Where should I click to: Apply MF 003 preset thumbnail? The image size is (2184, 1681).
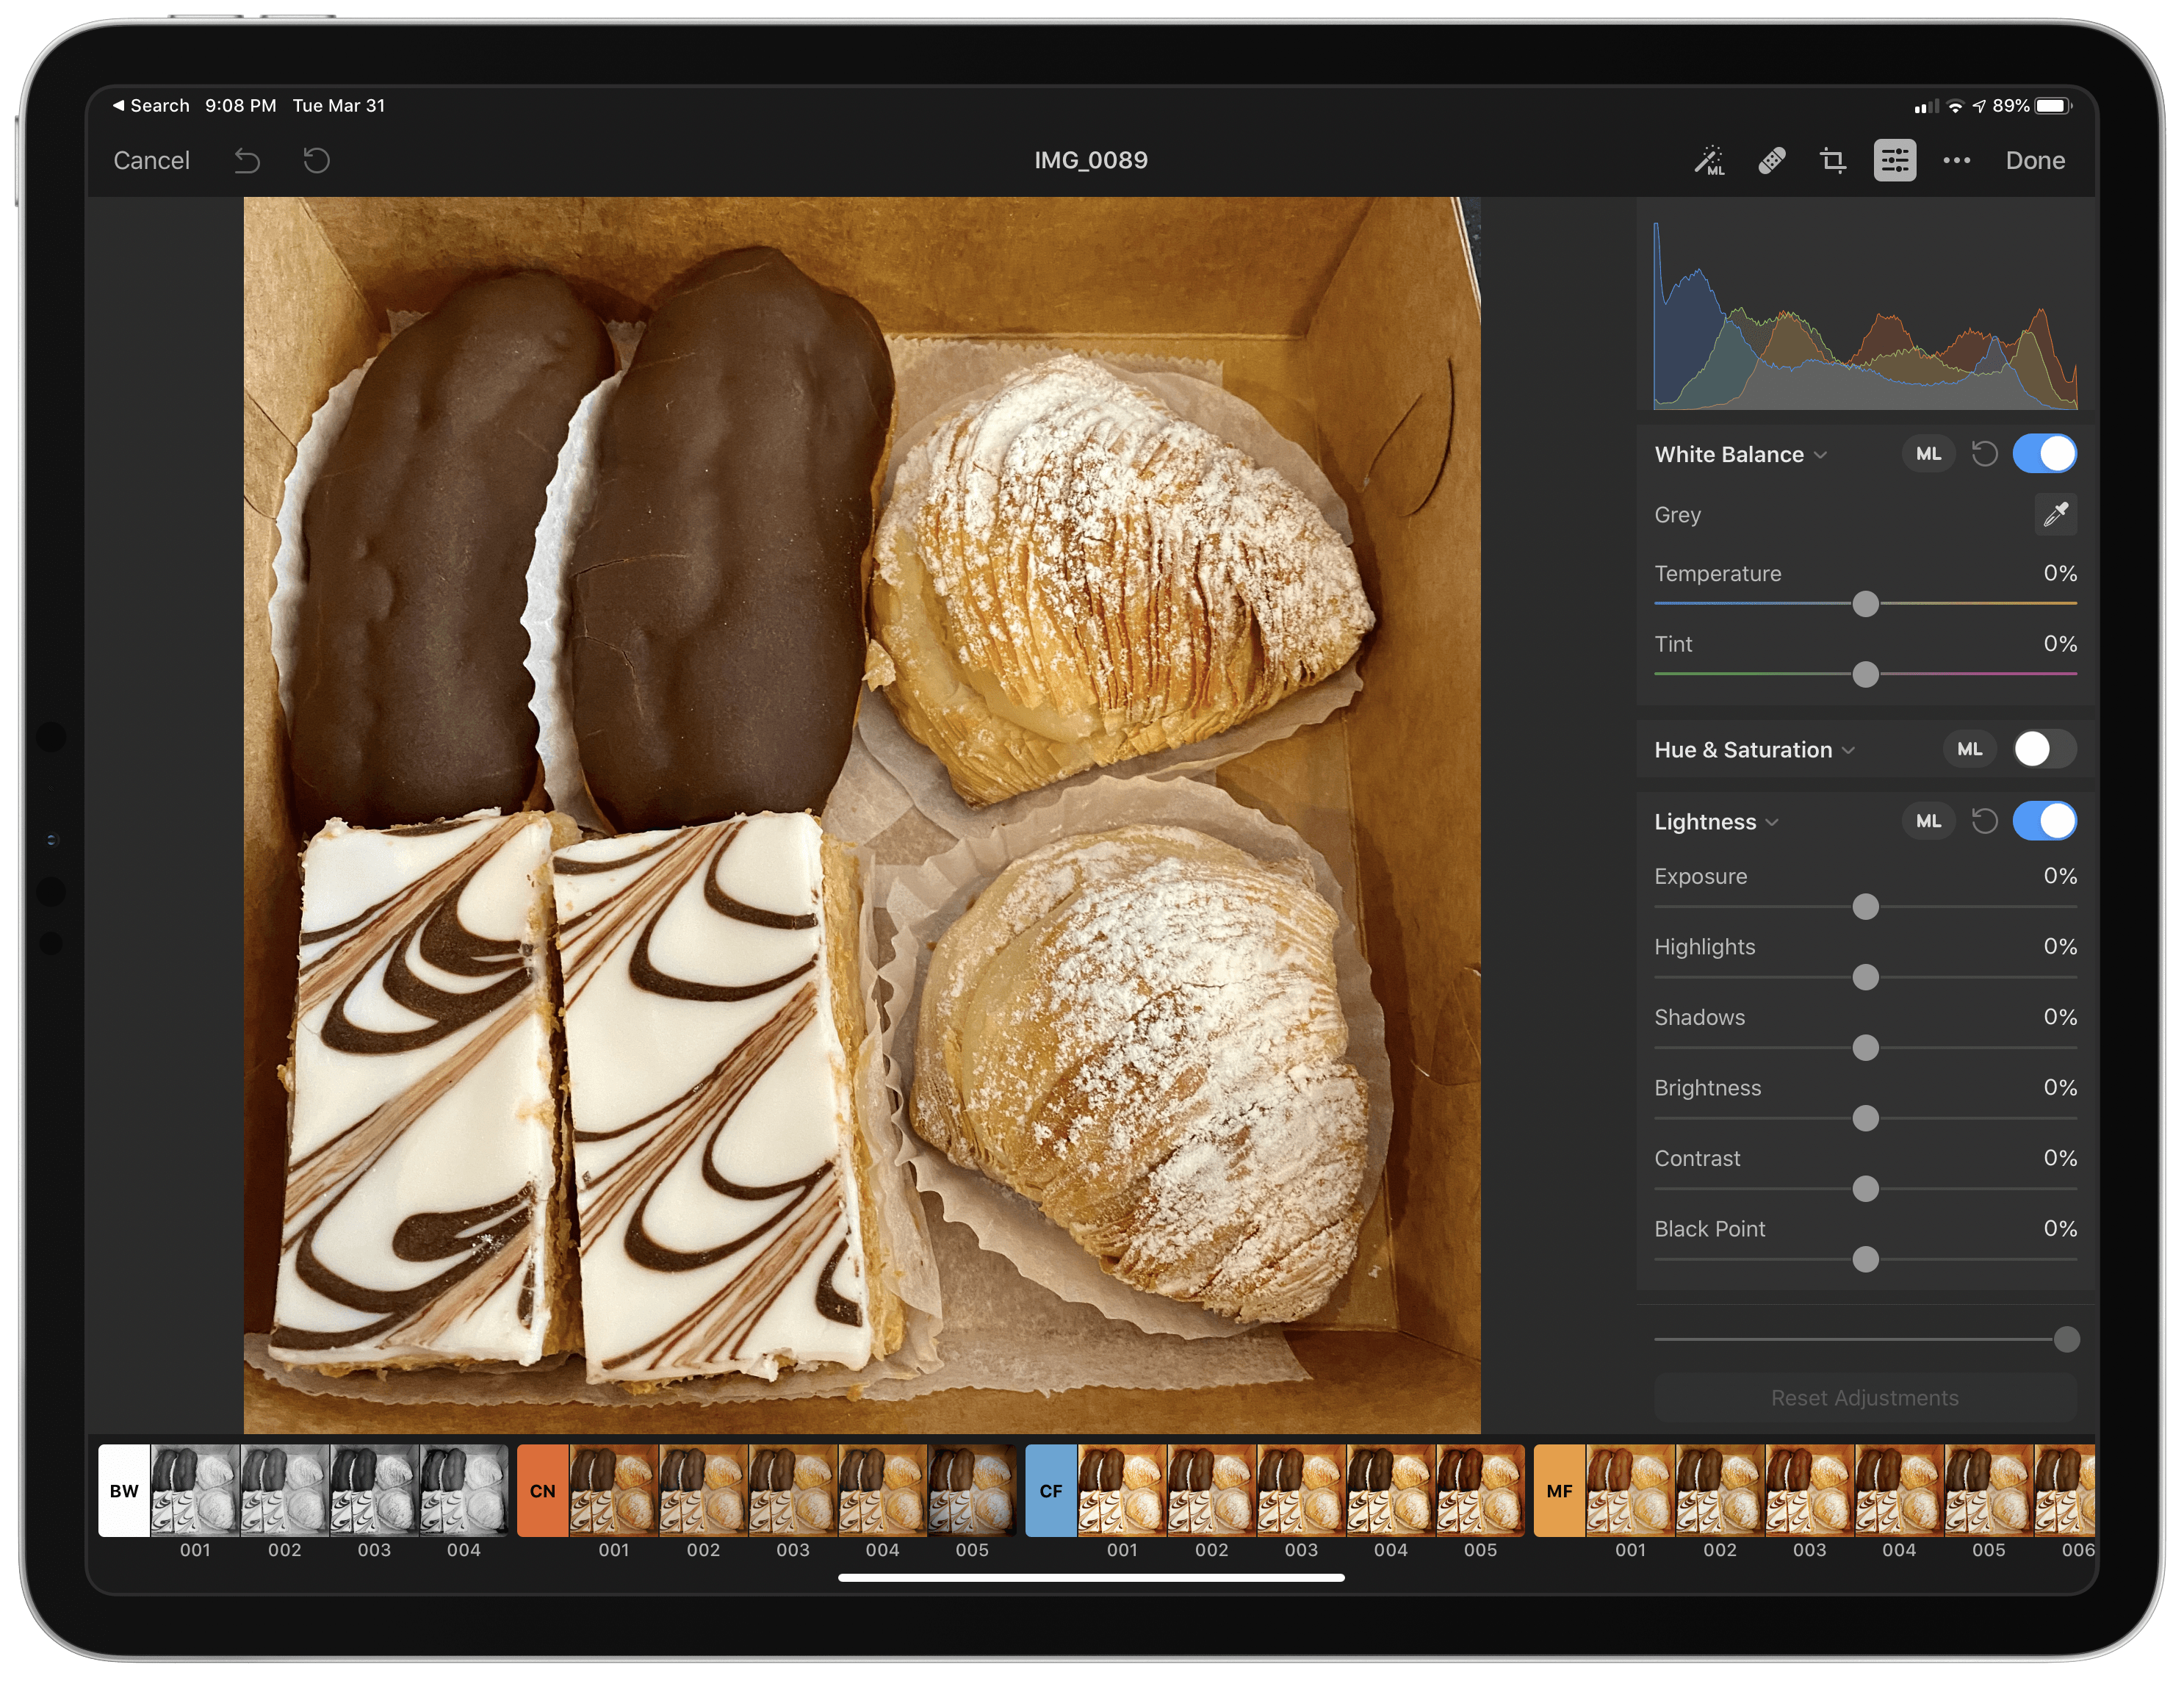[x=1809, y=1490]
